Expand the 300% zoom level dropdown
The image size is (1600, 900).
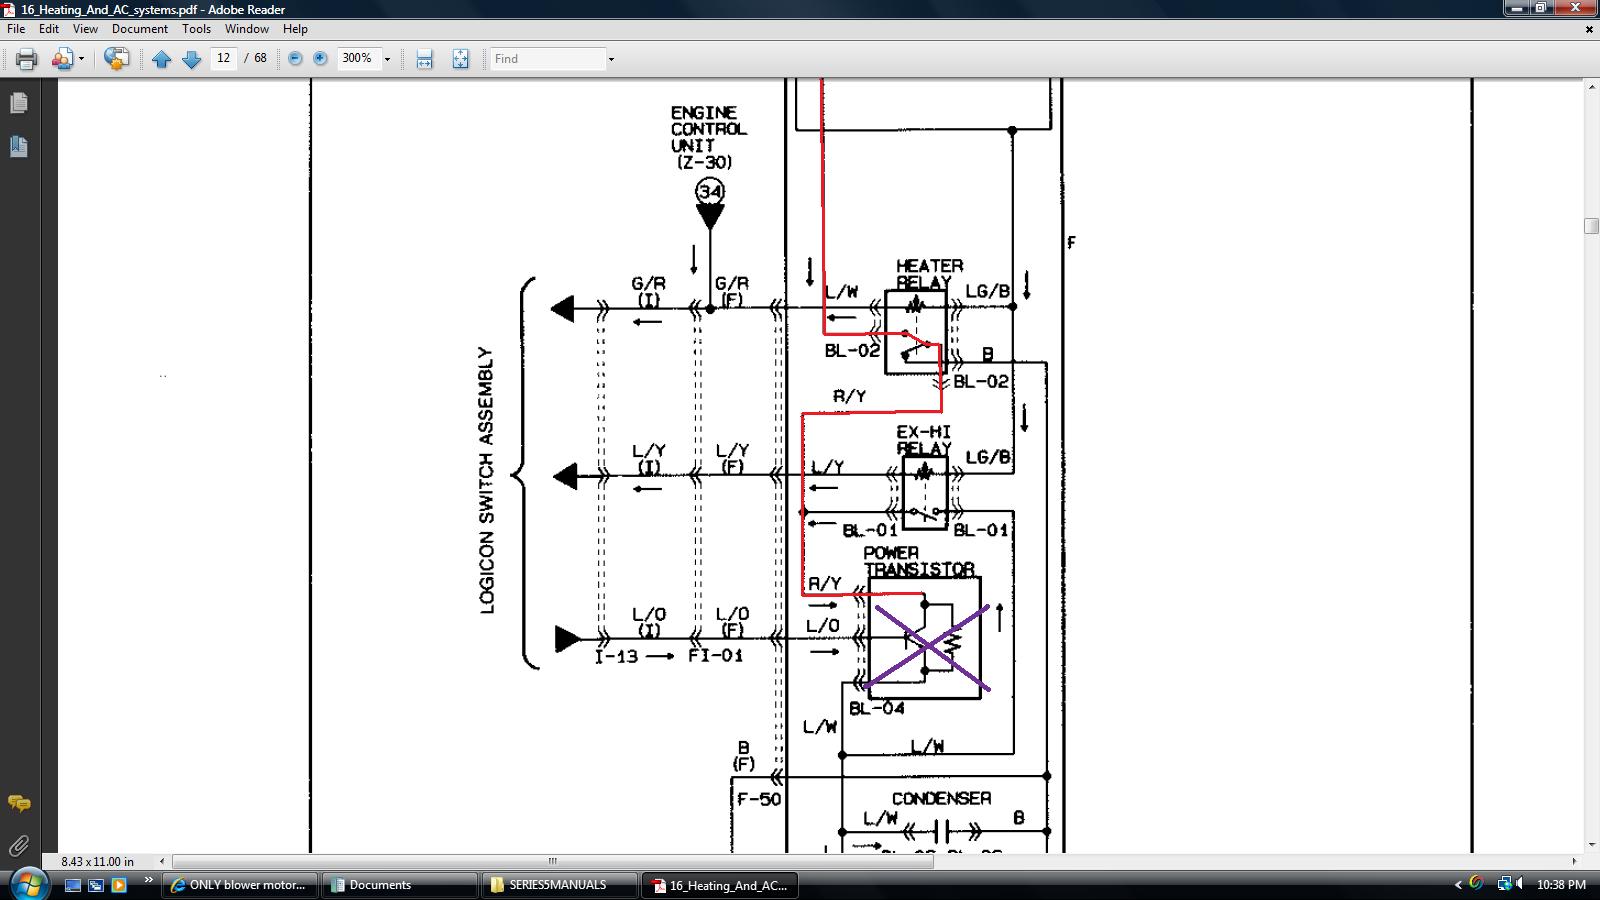pyautogui.click(x=387, y=59)
